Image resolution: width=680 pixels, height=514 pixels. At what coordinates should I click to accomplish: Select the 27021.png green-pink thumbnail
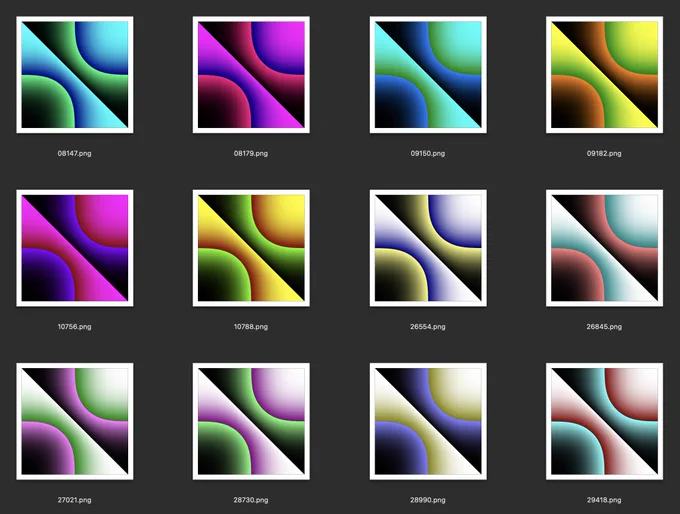pyautogui.click(x=75, y=421)
